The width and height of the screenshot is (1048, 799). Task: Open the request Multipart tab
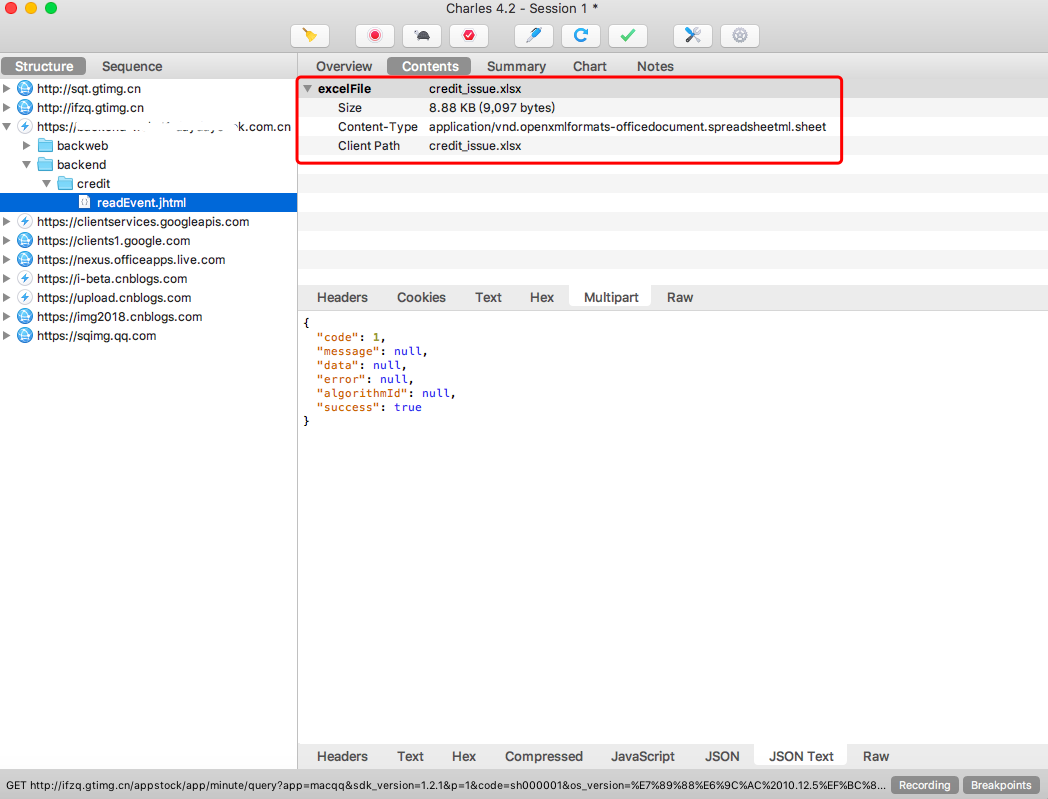[x=611, y=298]
